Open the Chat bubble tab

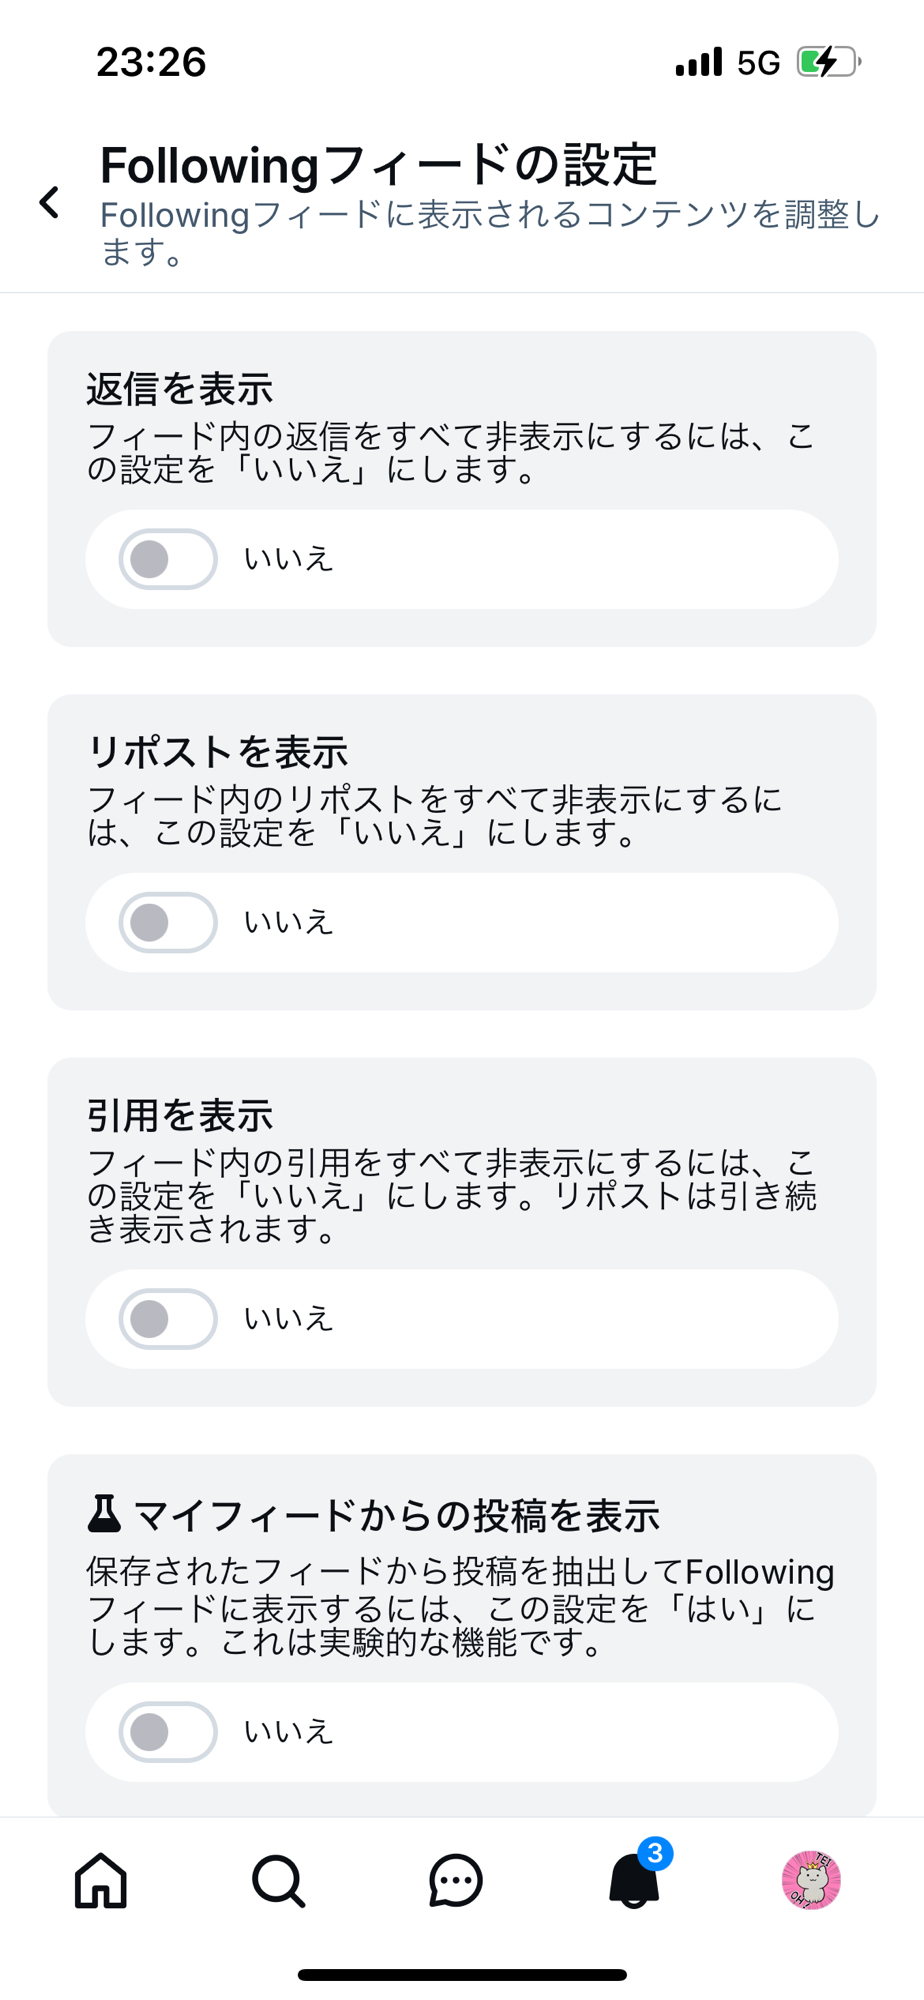(456, 1881)
